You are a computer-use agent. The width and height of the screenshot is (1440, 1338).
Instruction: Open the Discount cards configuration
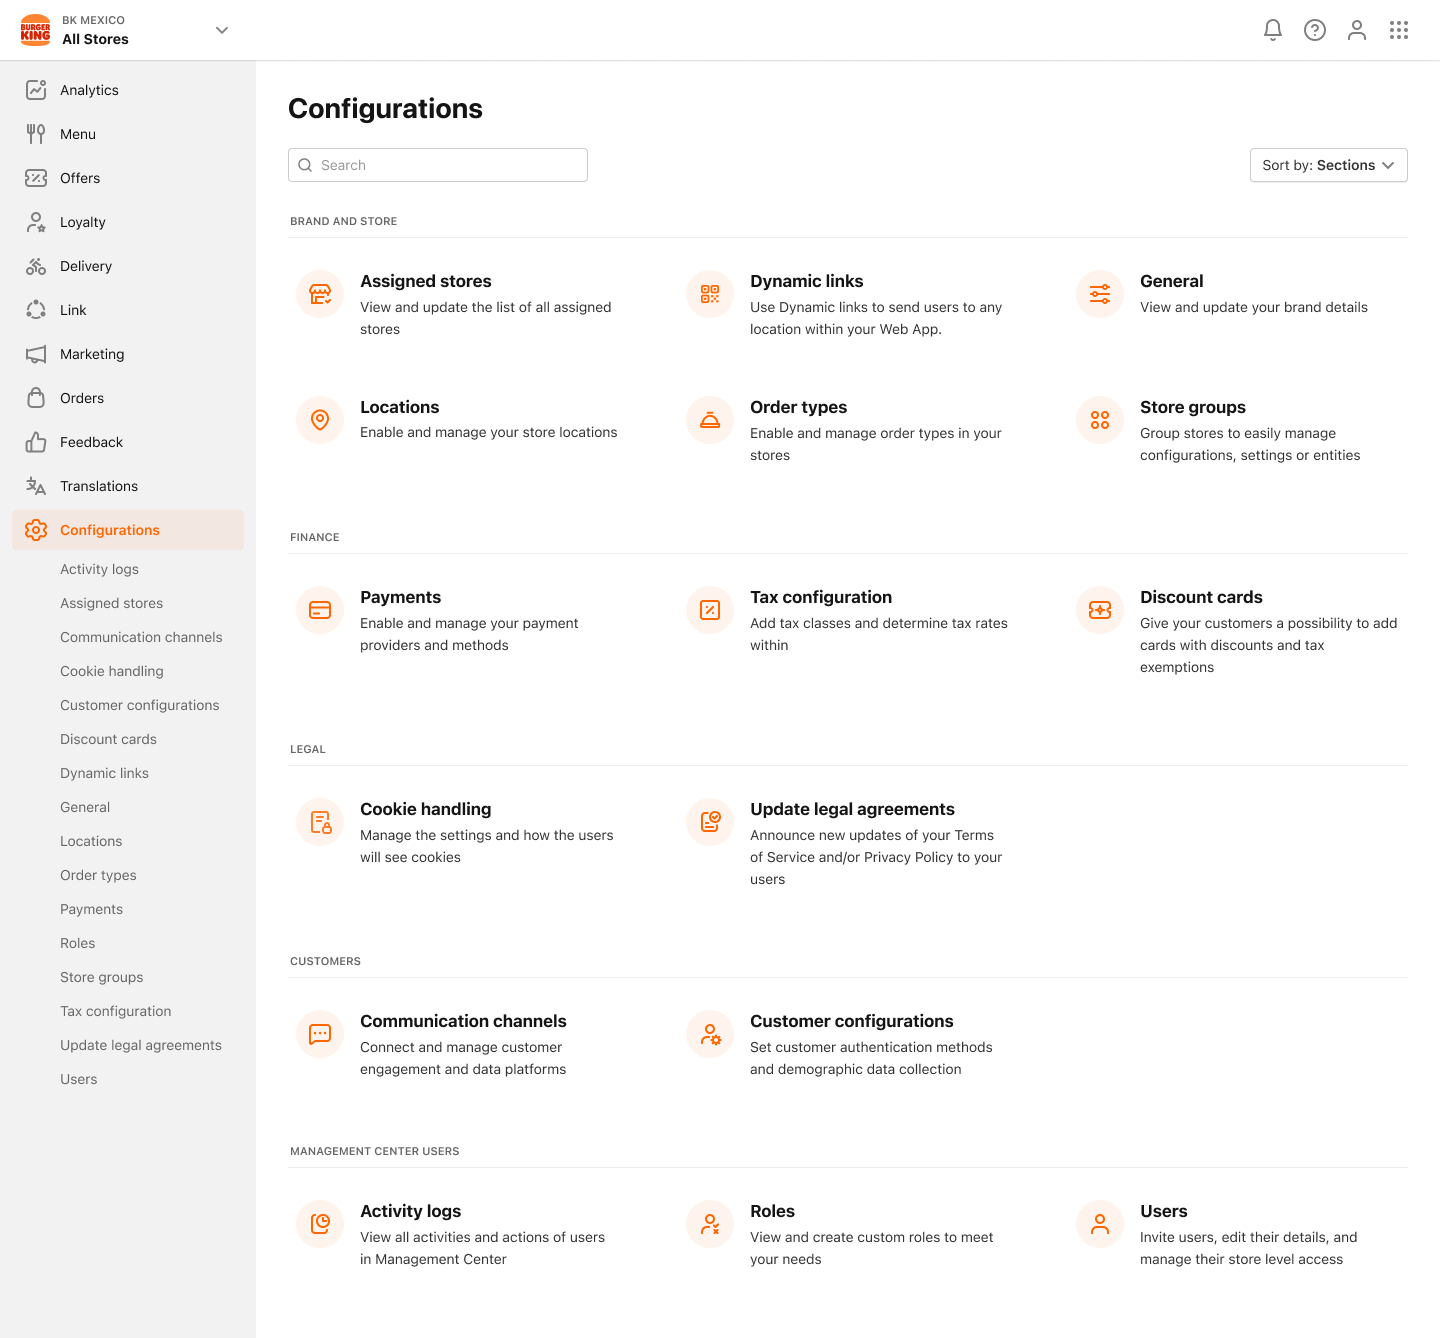(x=1201, y=597)
